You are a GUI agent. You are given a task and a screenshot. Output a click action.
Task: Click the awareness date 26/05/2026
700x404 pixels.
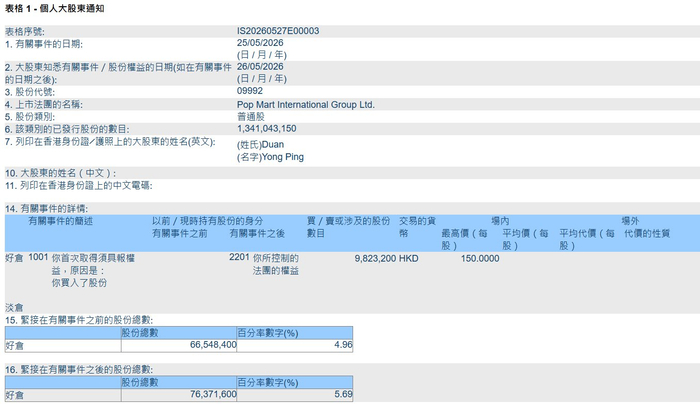(x=260, y=67)
